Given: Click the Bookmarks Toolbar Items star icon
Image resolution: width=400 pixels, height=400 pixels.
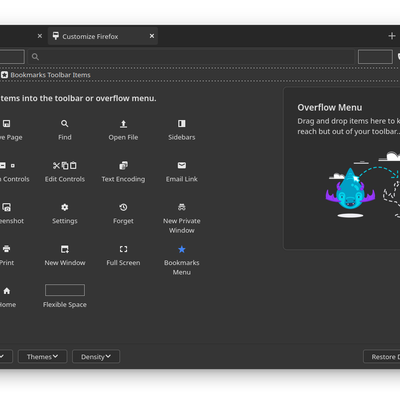Looking at the screenshot, I should pyautogui.click(x=4, y=75).
